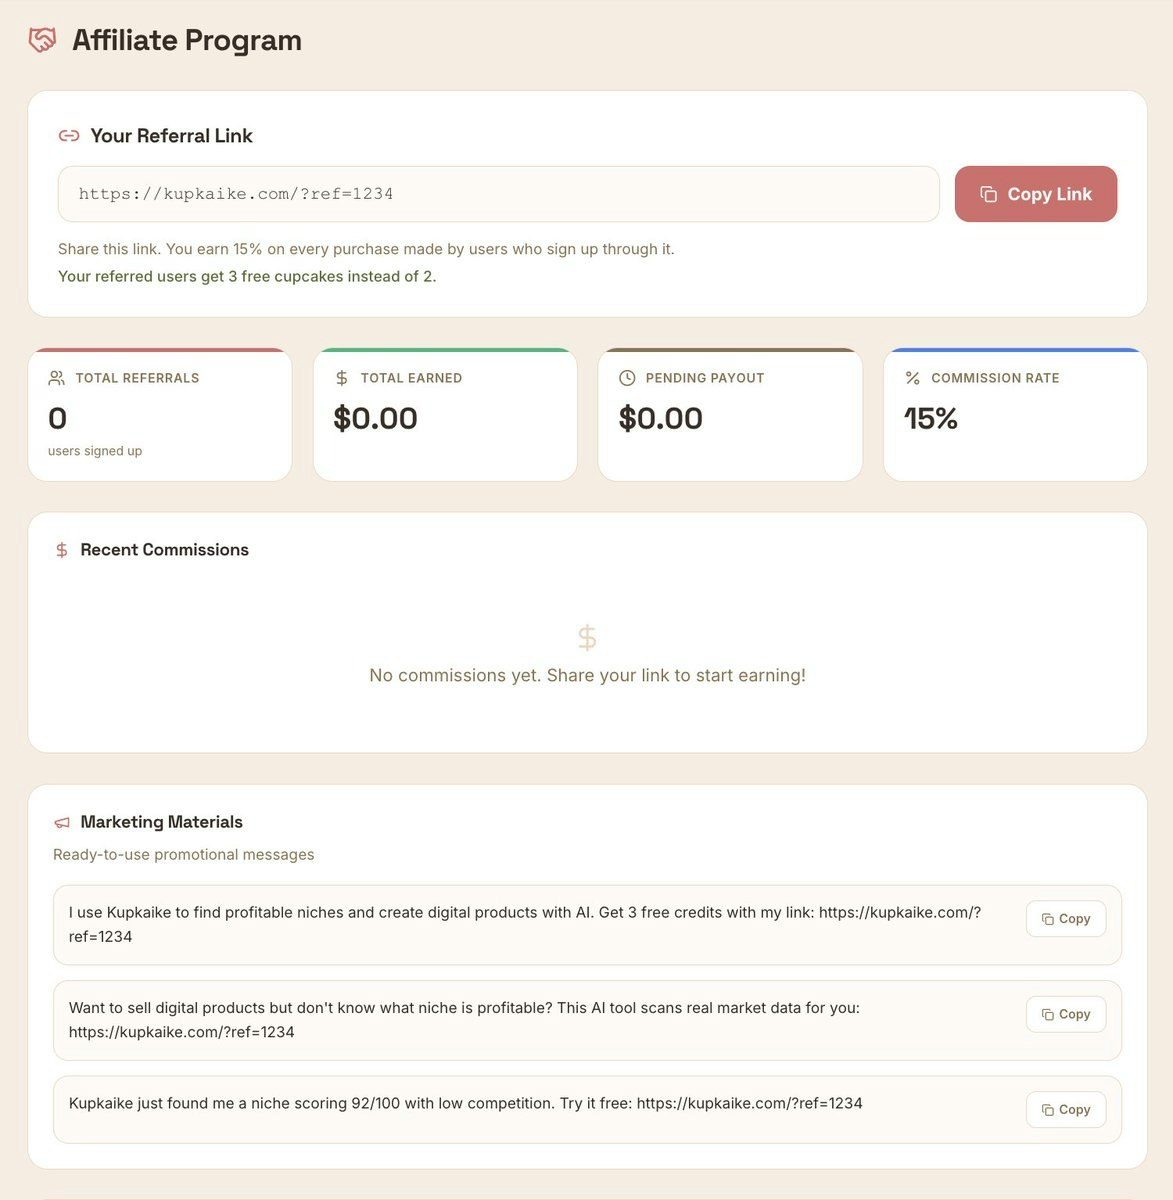This screenshot has height=1200, width=1173.
Task: Click the text about referred users getting 3 free cupcakes
Action: [x=247, y=276]
